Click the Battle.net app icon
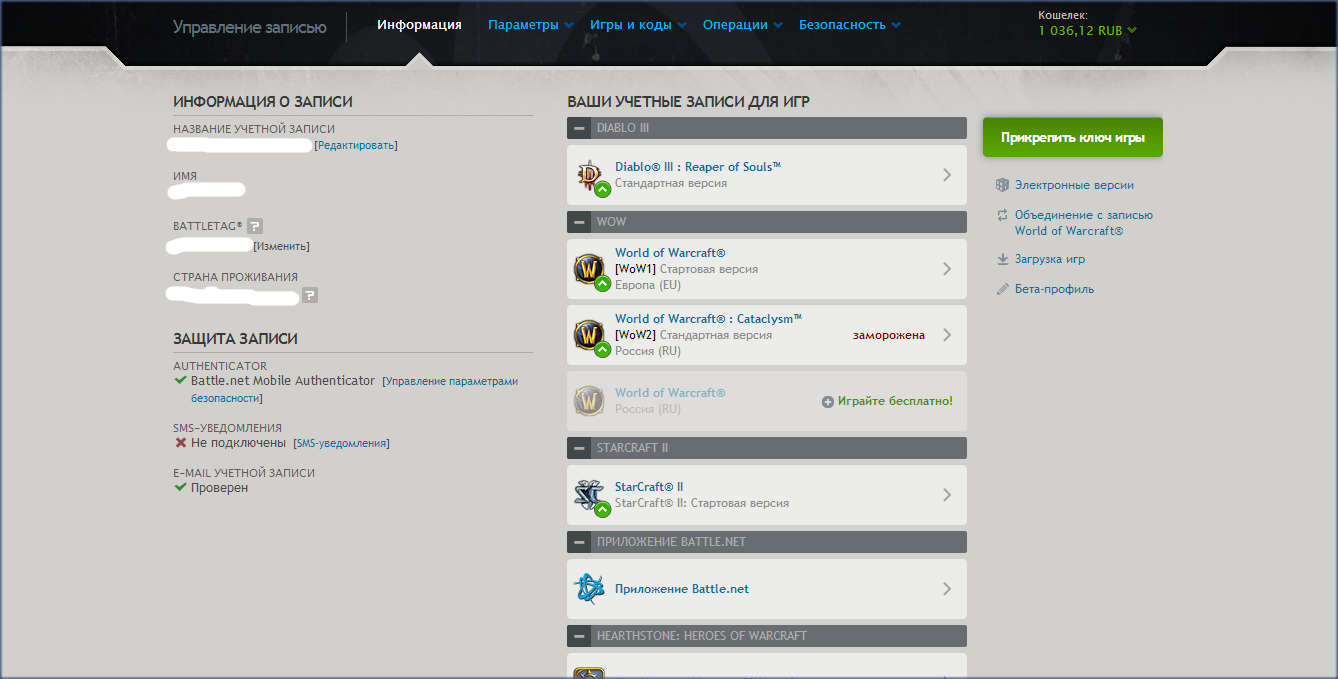 [590, 589]
